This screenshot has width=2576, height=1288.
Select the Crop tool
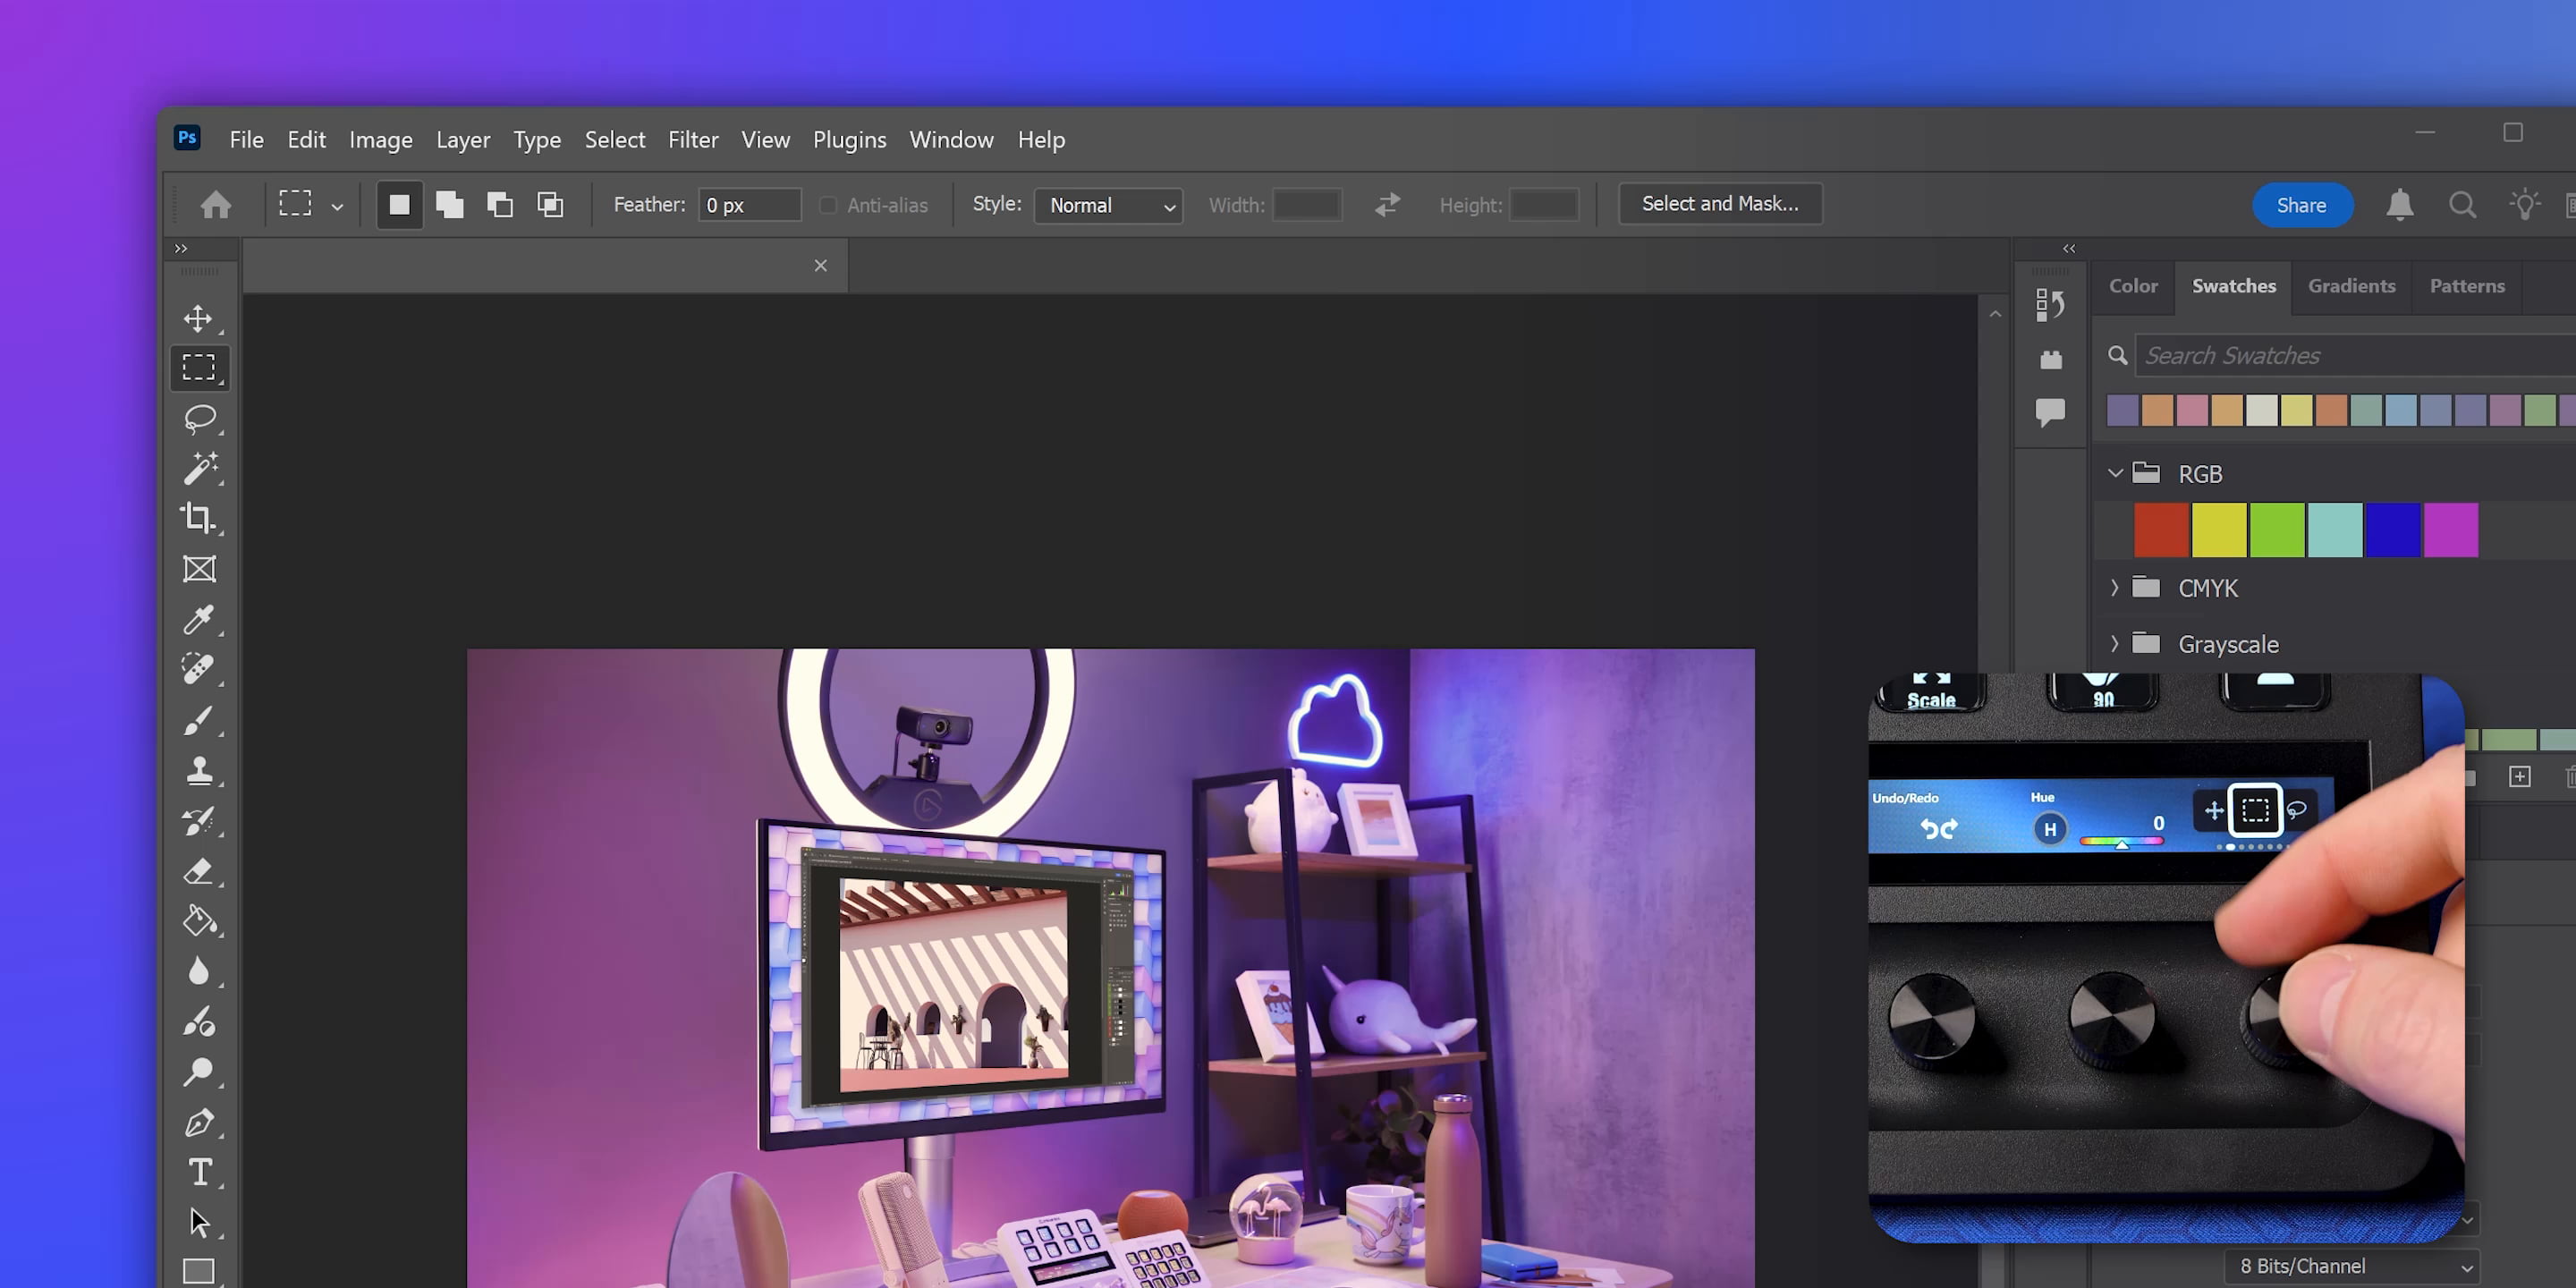[198, 518]
